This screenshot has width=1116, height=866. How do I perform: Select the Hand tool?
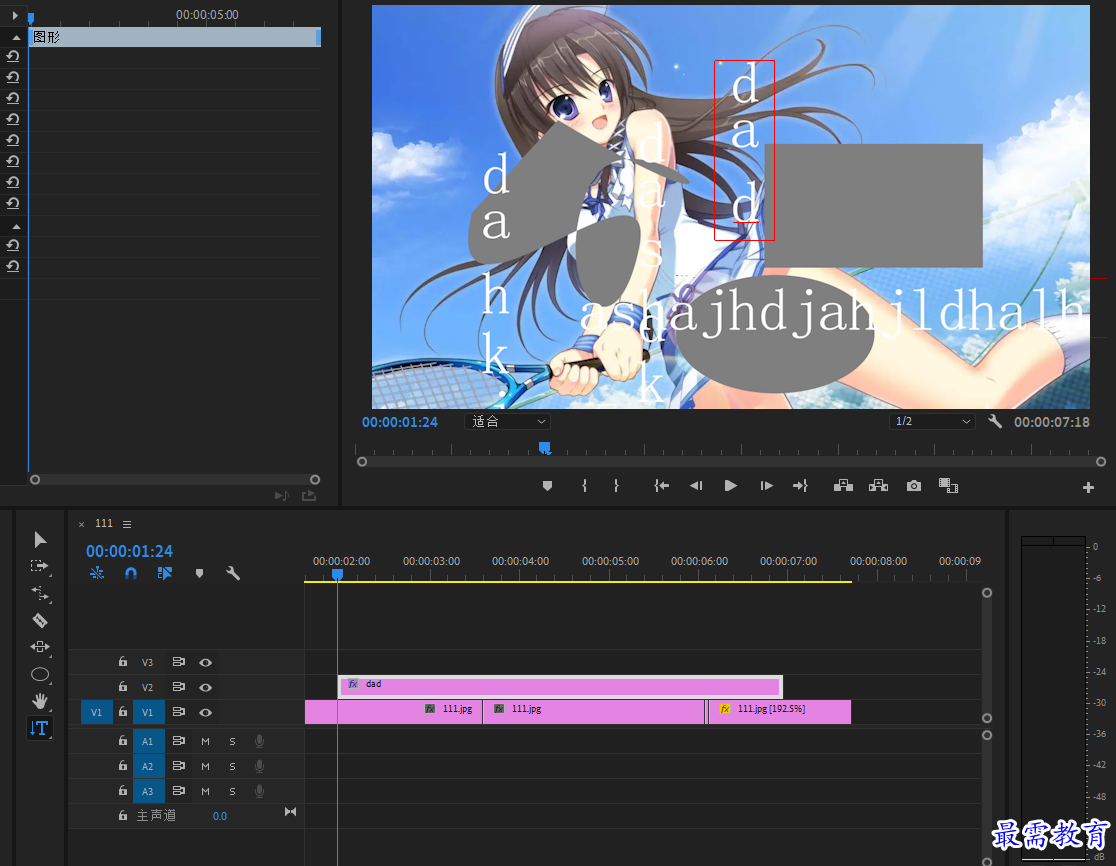click(x=40, y=701)
